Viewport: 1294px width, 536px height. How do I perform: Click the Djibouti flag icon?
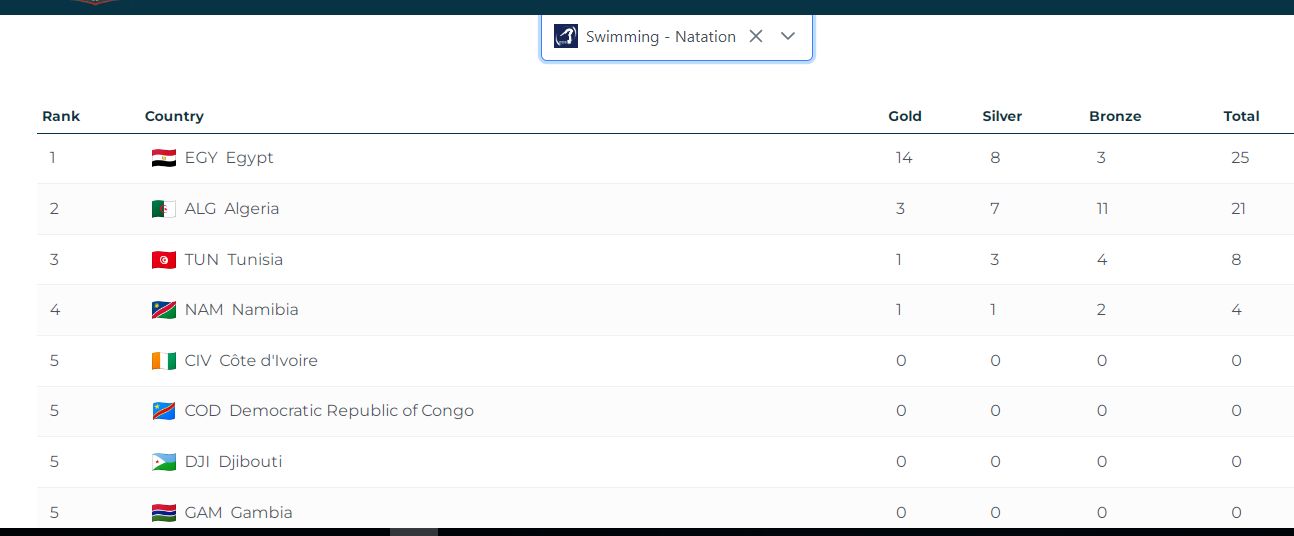pos(164,462)
